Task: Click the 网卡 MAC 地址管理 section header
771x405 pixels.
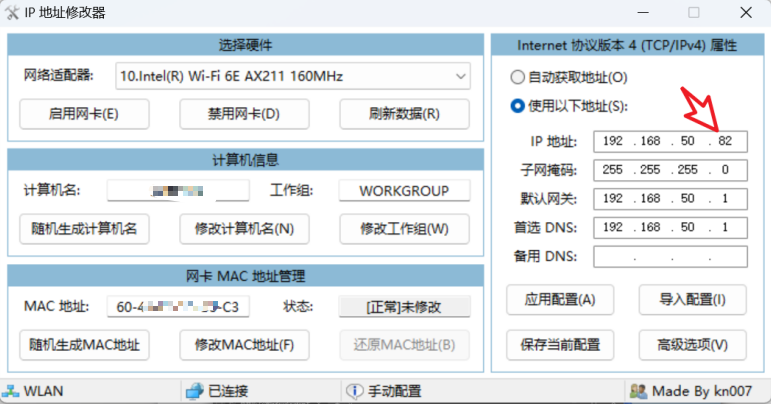Action: click(245, 276)
